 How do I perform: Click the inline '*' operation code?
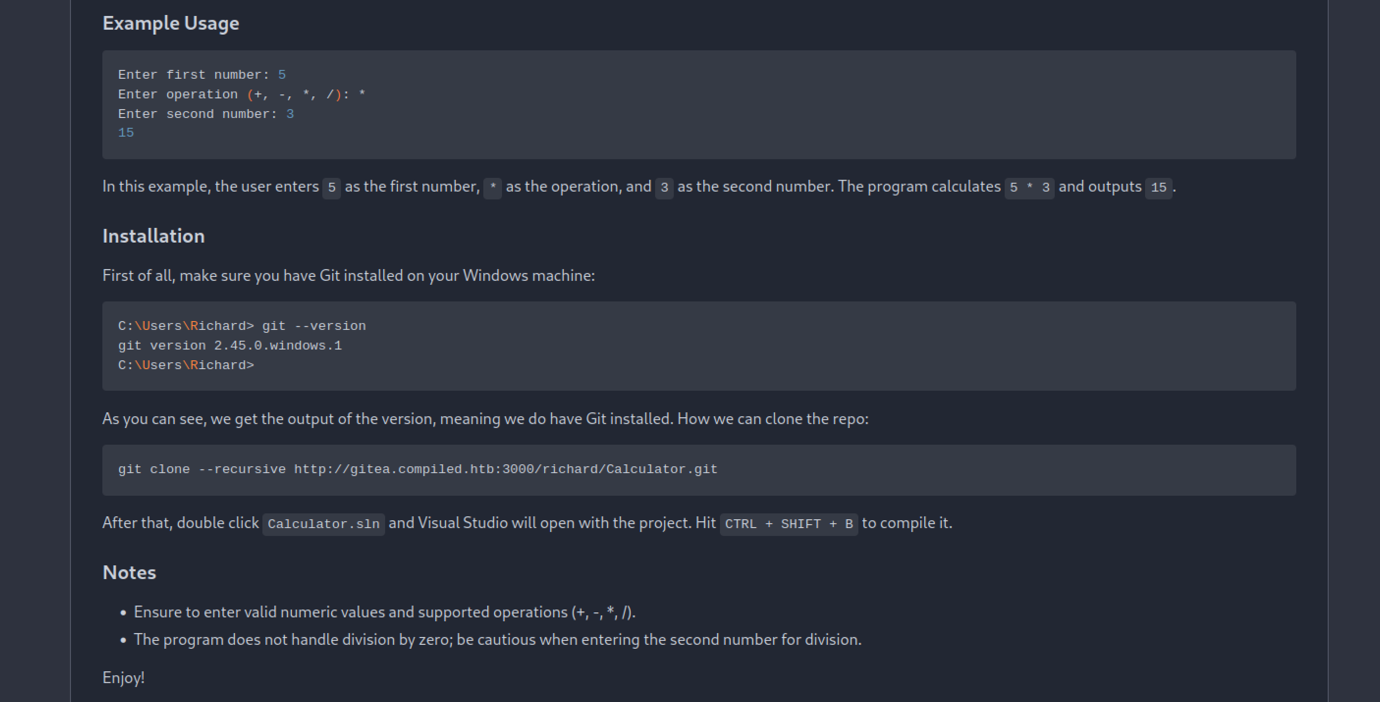click(x=492, y=187)
